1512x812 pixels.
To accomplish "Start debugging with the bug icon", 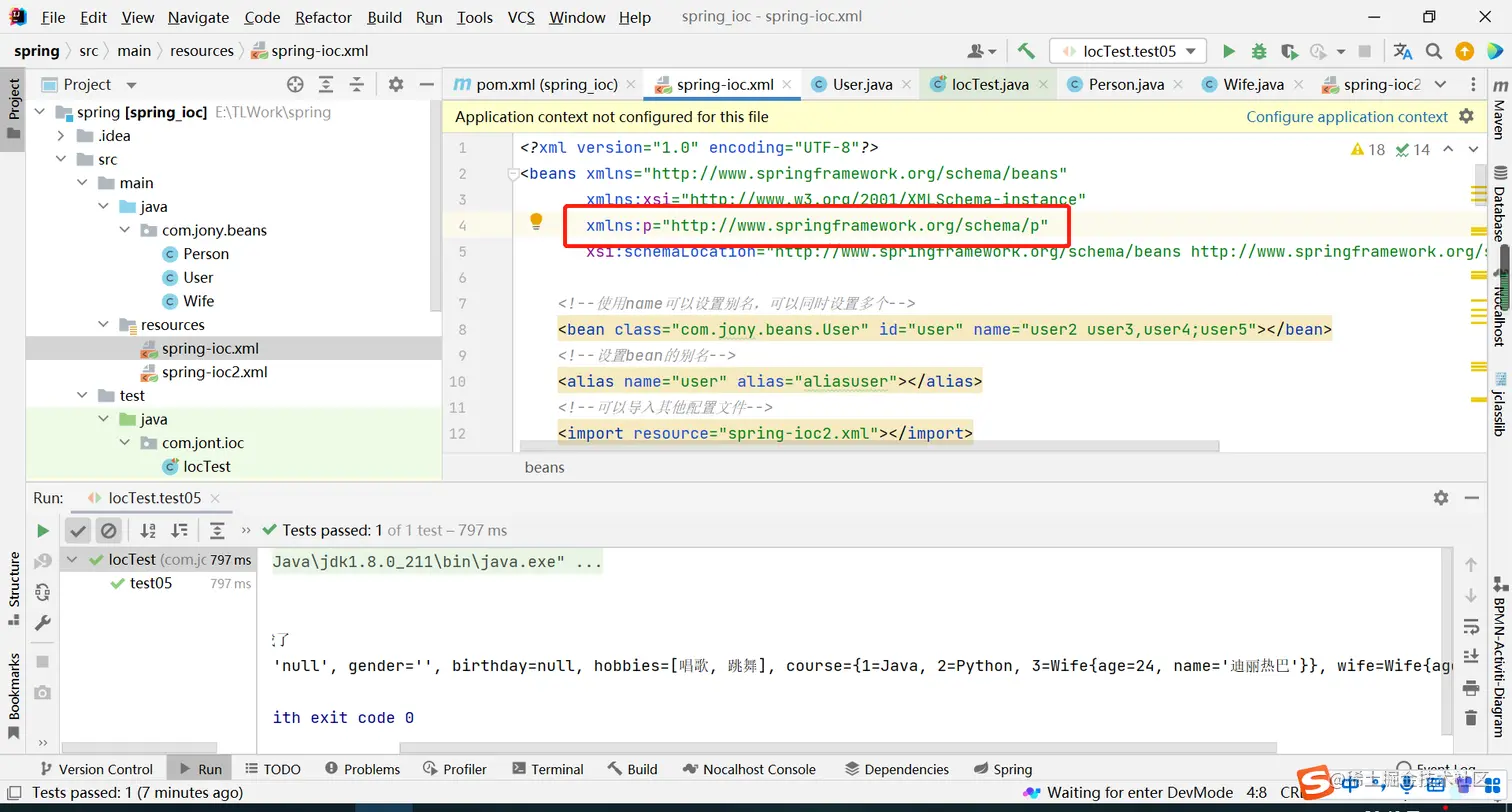I will (1259, 51).
